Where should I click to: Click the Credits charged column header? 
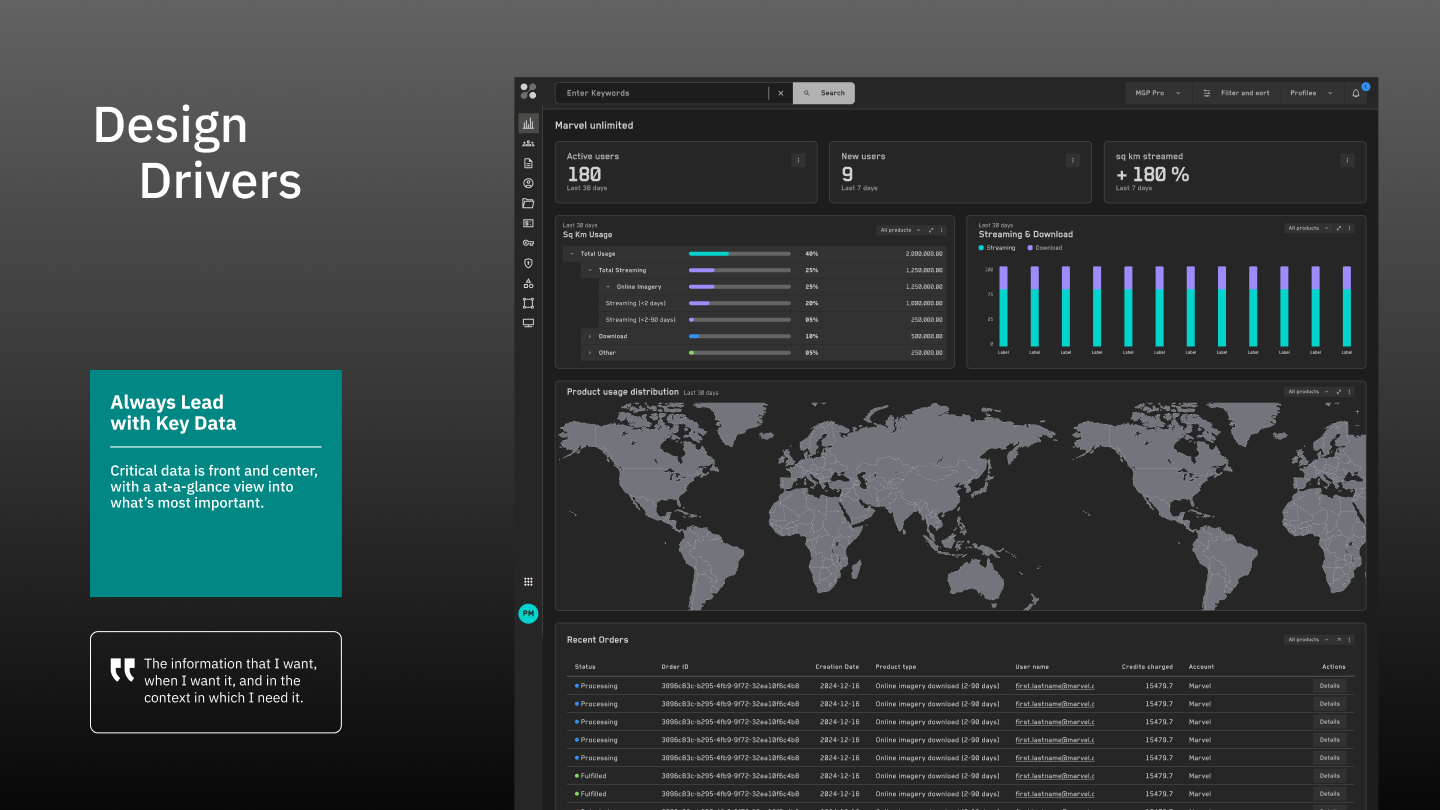tap(1147, 667)
